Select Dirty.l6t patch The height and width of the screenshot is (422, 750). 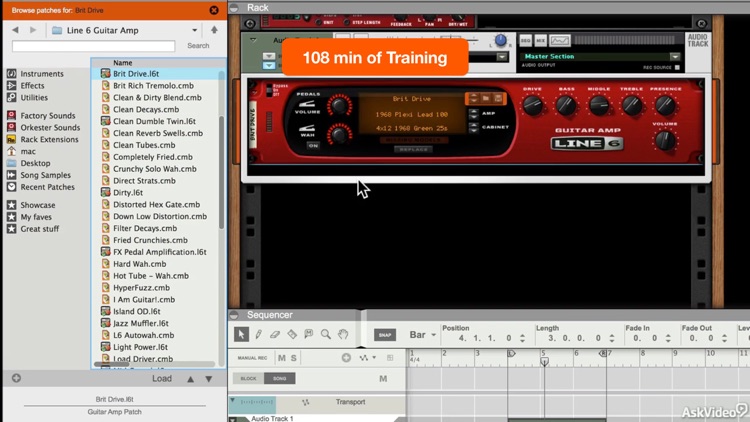pyautogui.click(x=128, y=192)
